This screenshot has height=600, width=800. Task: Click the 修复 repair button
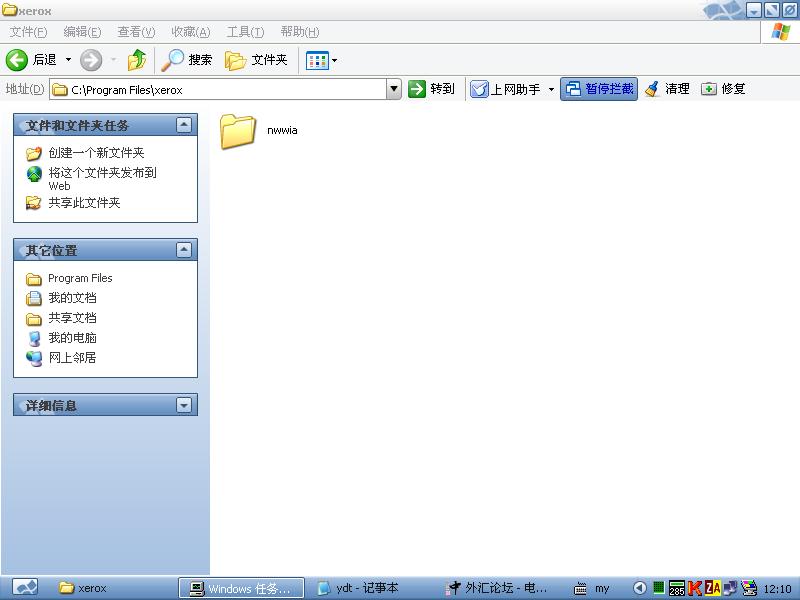(x=723, y=89)
